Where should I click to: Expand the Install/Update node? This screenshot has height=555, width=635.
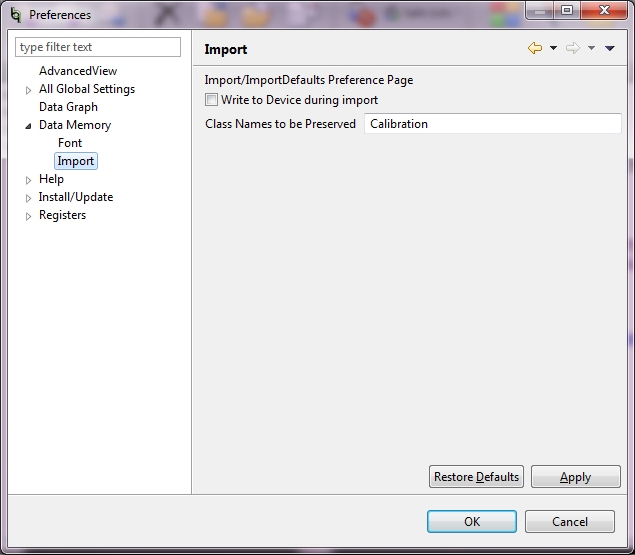[28, 198]
